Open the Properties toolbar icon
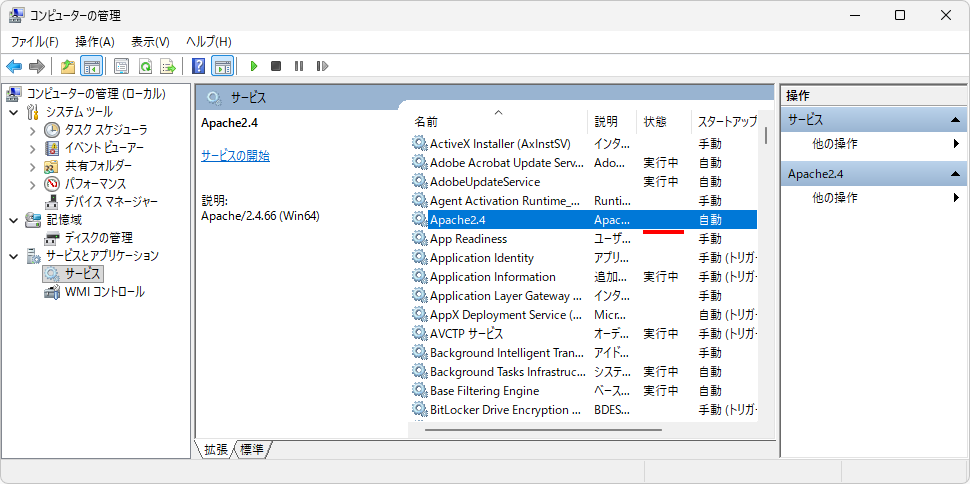 tap(122, 66)
